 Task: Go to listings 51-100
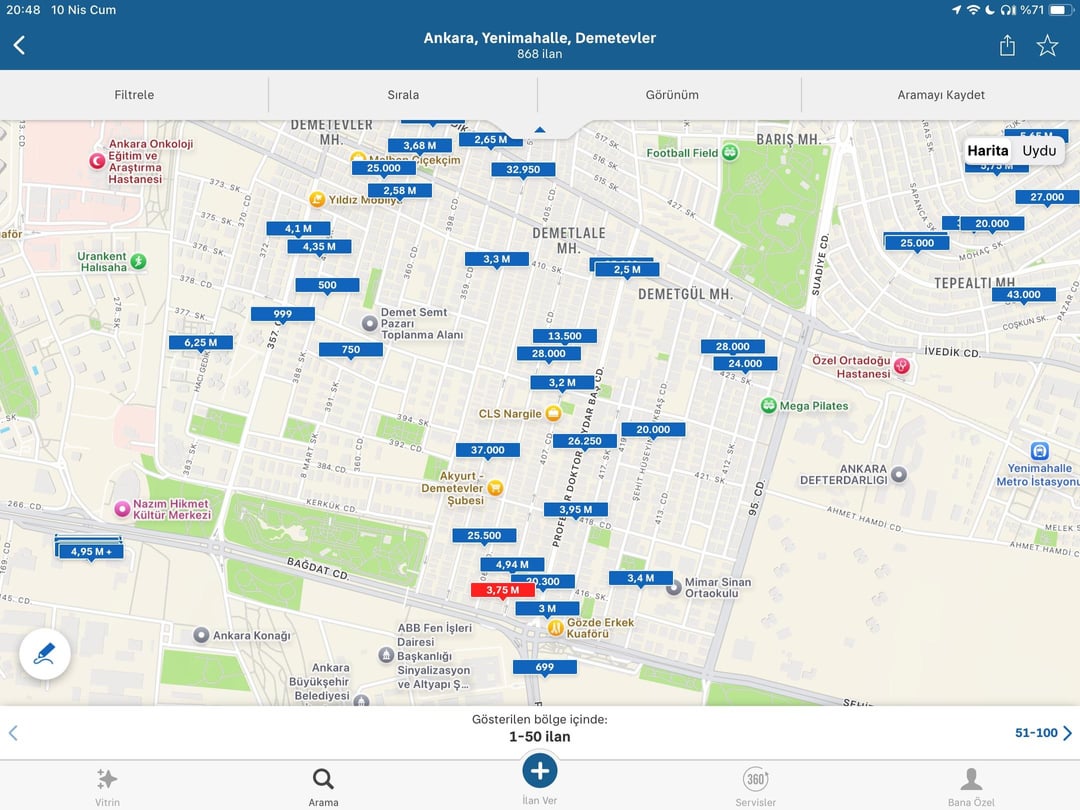1043,733
